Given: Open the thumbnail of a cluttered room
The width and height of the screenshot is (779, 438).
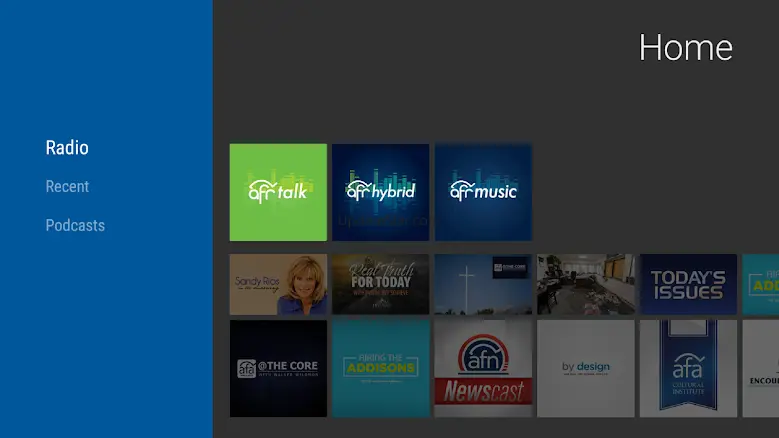Looking at the screenshot, I should coord(586,284).
